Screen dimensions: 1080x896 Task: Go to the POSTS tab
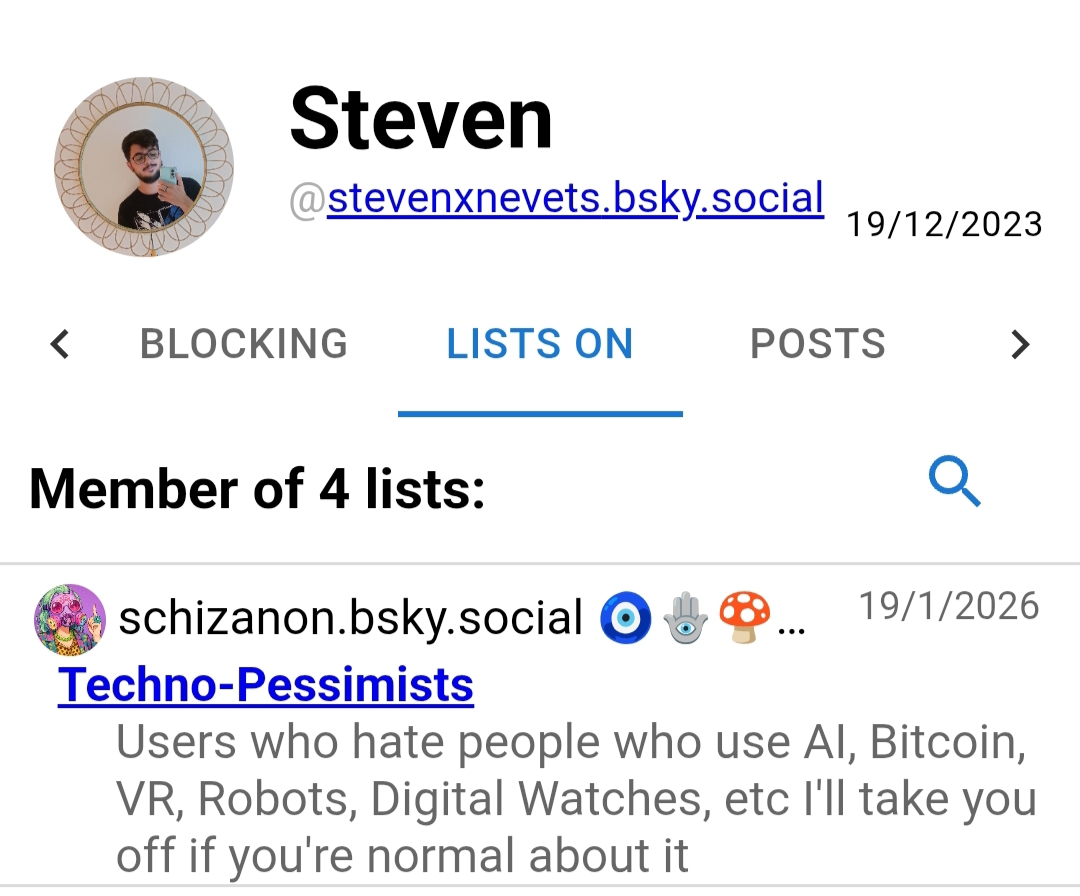point(818,344)
